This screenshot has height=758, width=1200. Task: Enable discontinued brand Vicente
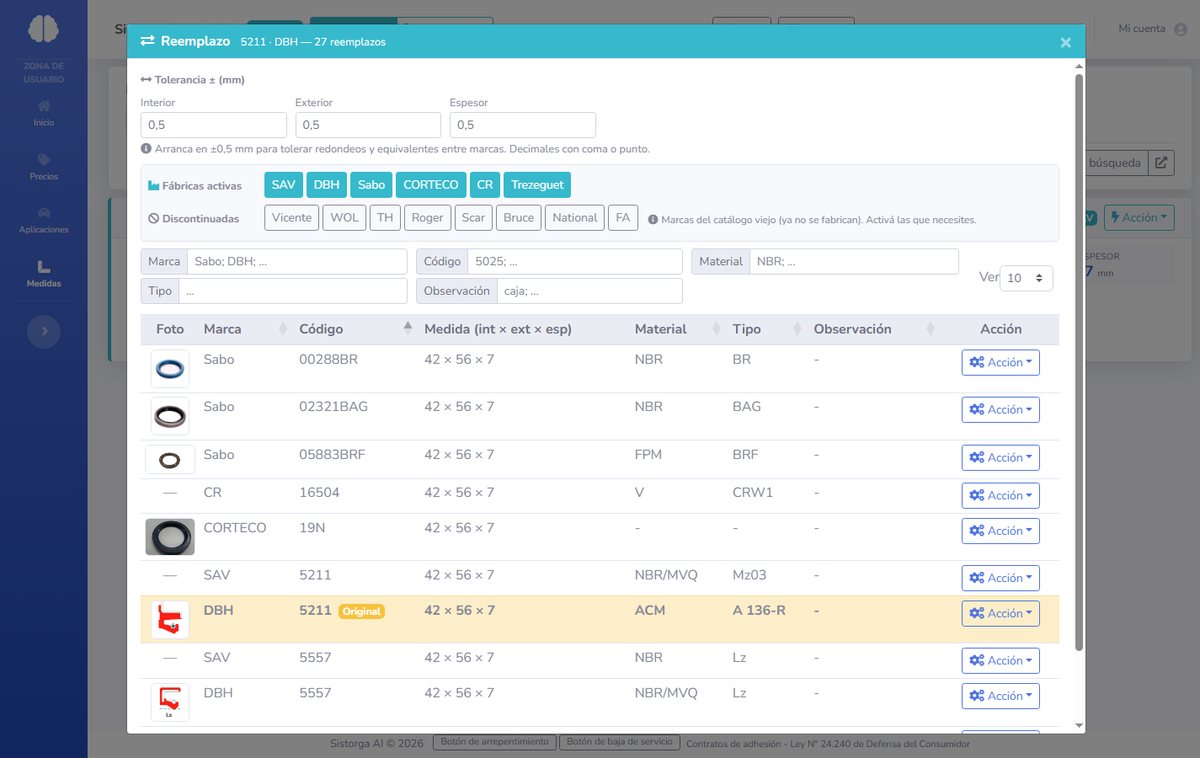coord(292,218)
